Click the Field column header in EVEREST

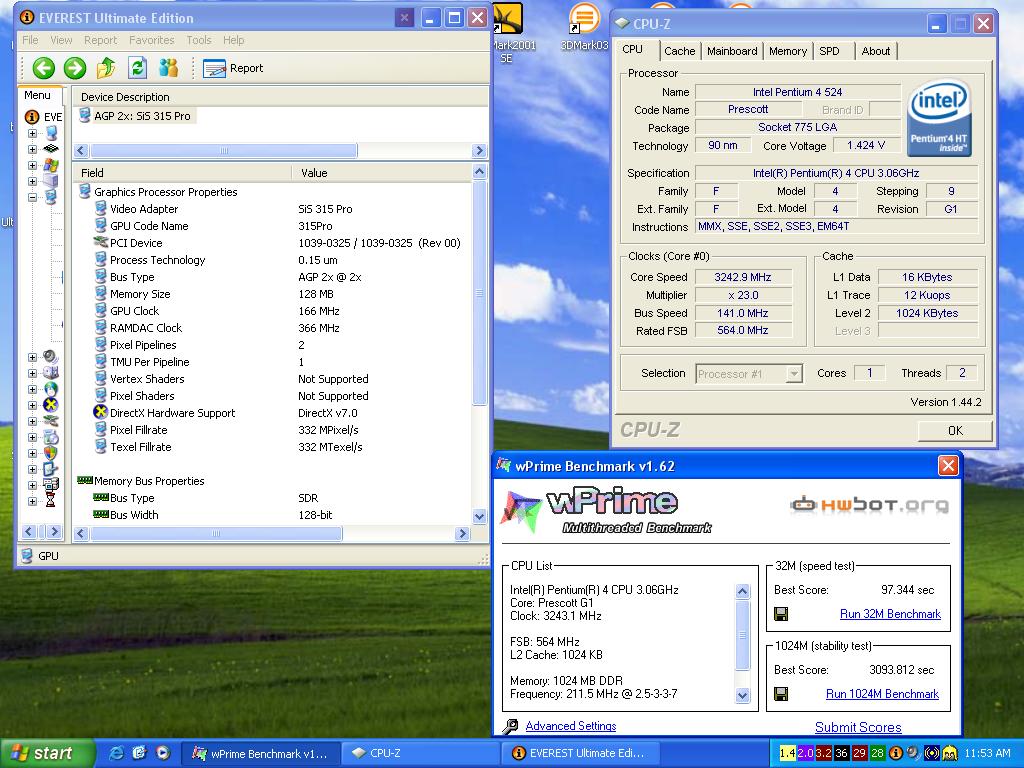[183, 172]
